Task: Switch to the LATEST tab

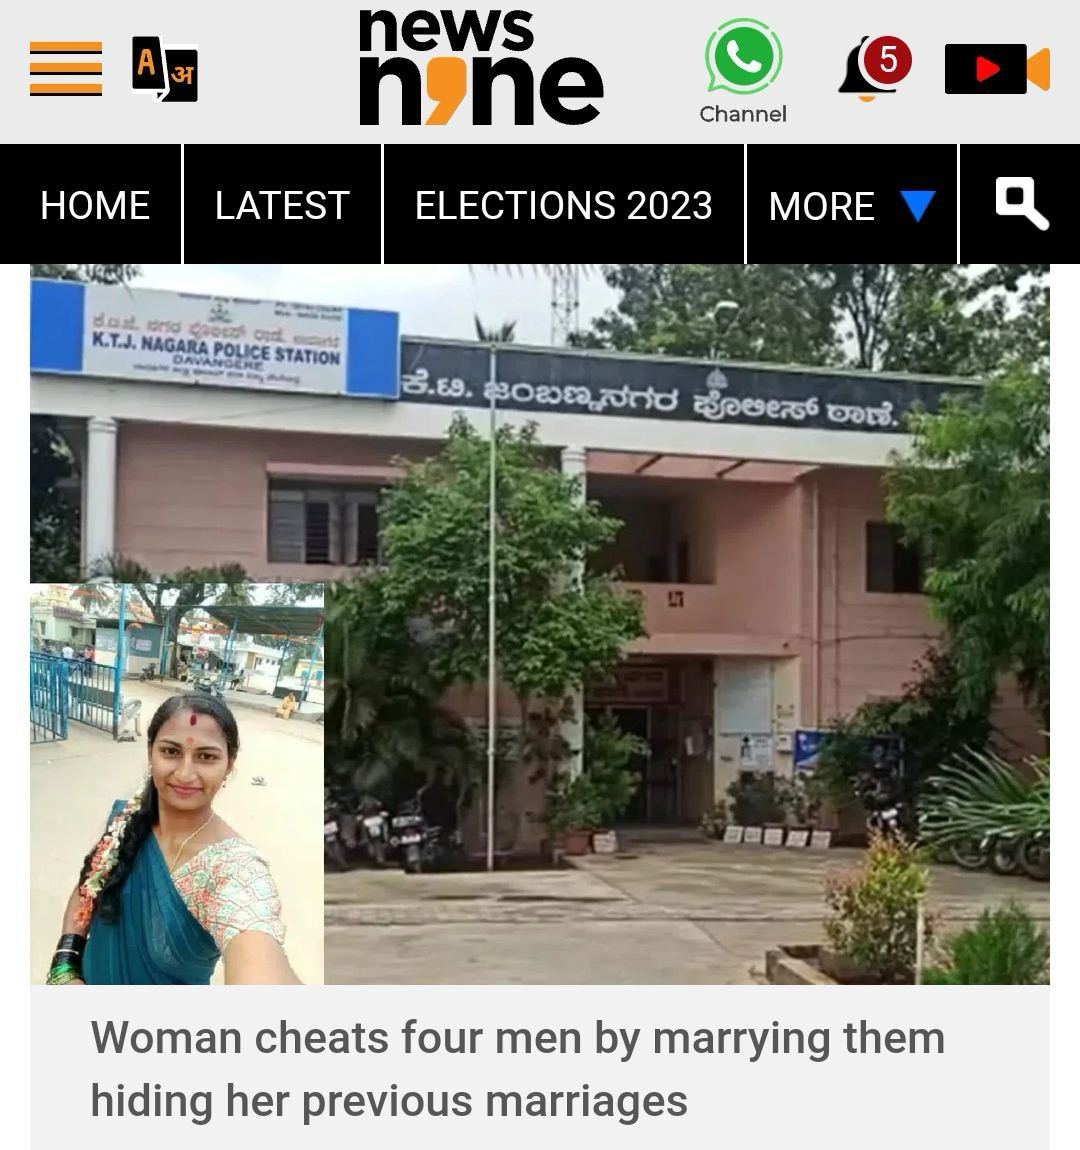Action: coord(282,205)
